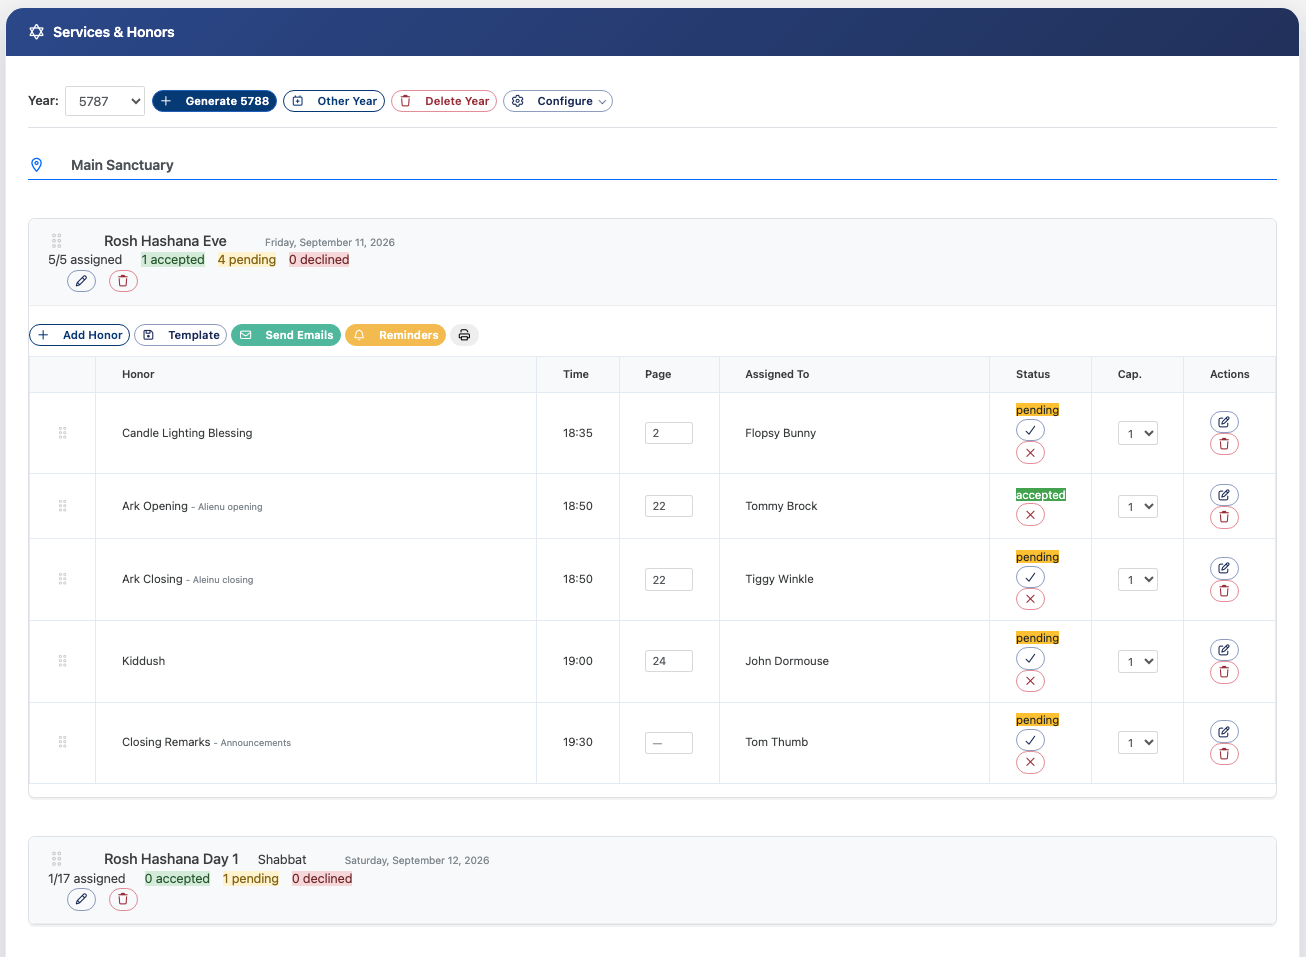Click the Generate 5788 button
This screenshot has height=957, width=1306.
tap(214, 101)
